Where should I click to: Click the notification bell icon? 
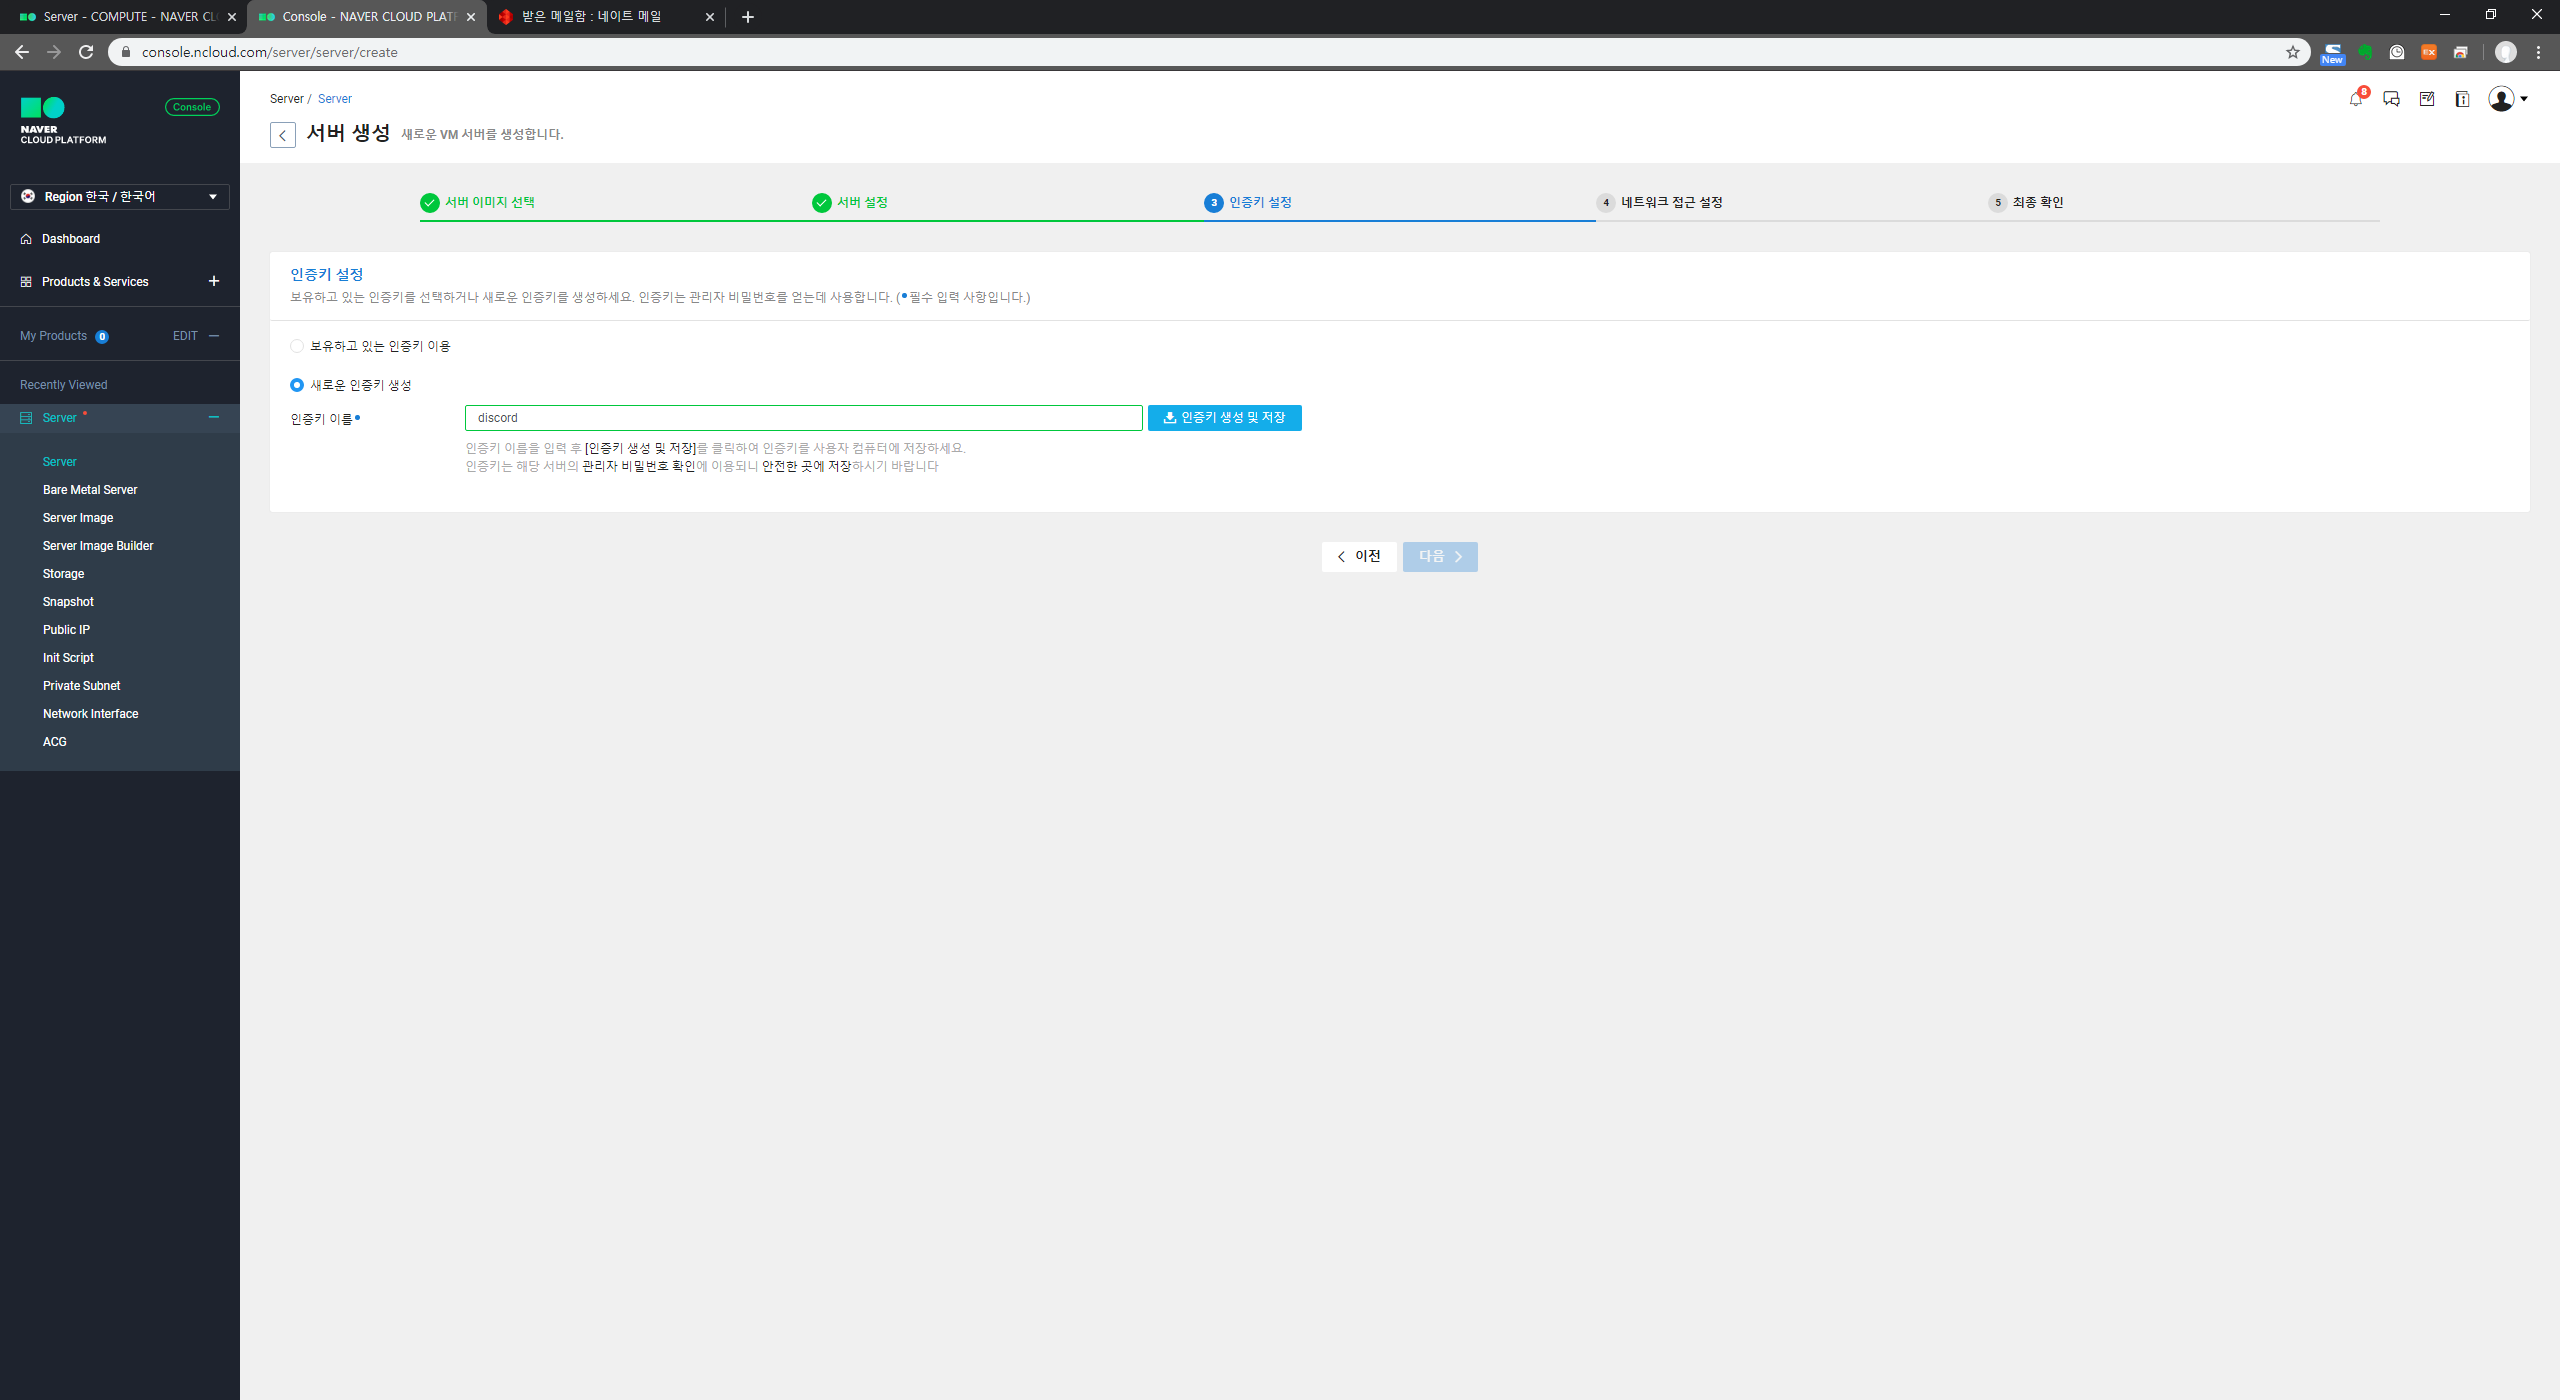pos(2355,99)
